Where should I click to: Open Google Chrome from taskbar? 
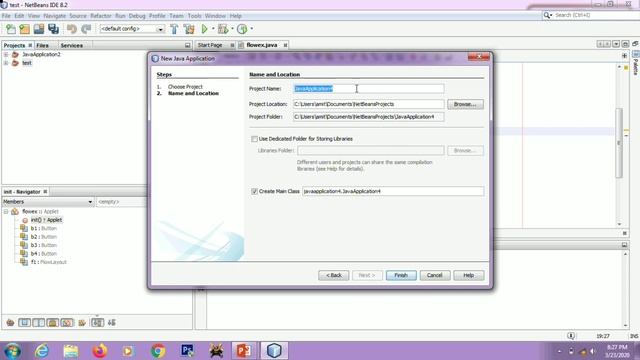pyautogui.click(x=158, y=351)
